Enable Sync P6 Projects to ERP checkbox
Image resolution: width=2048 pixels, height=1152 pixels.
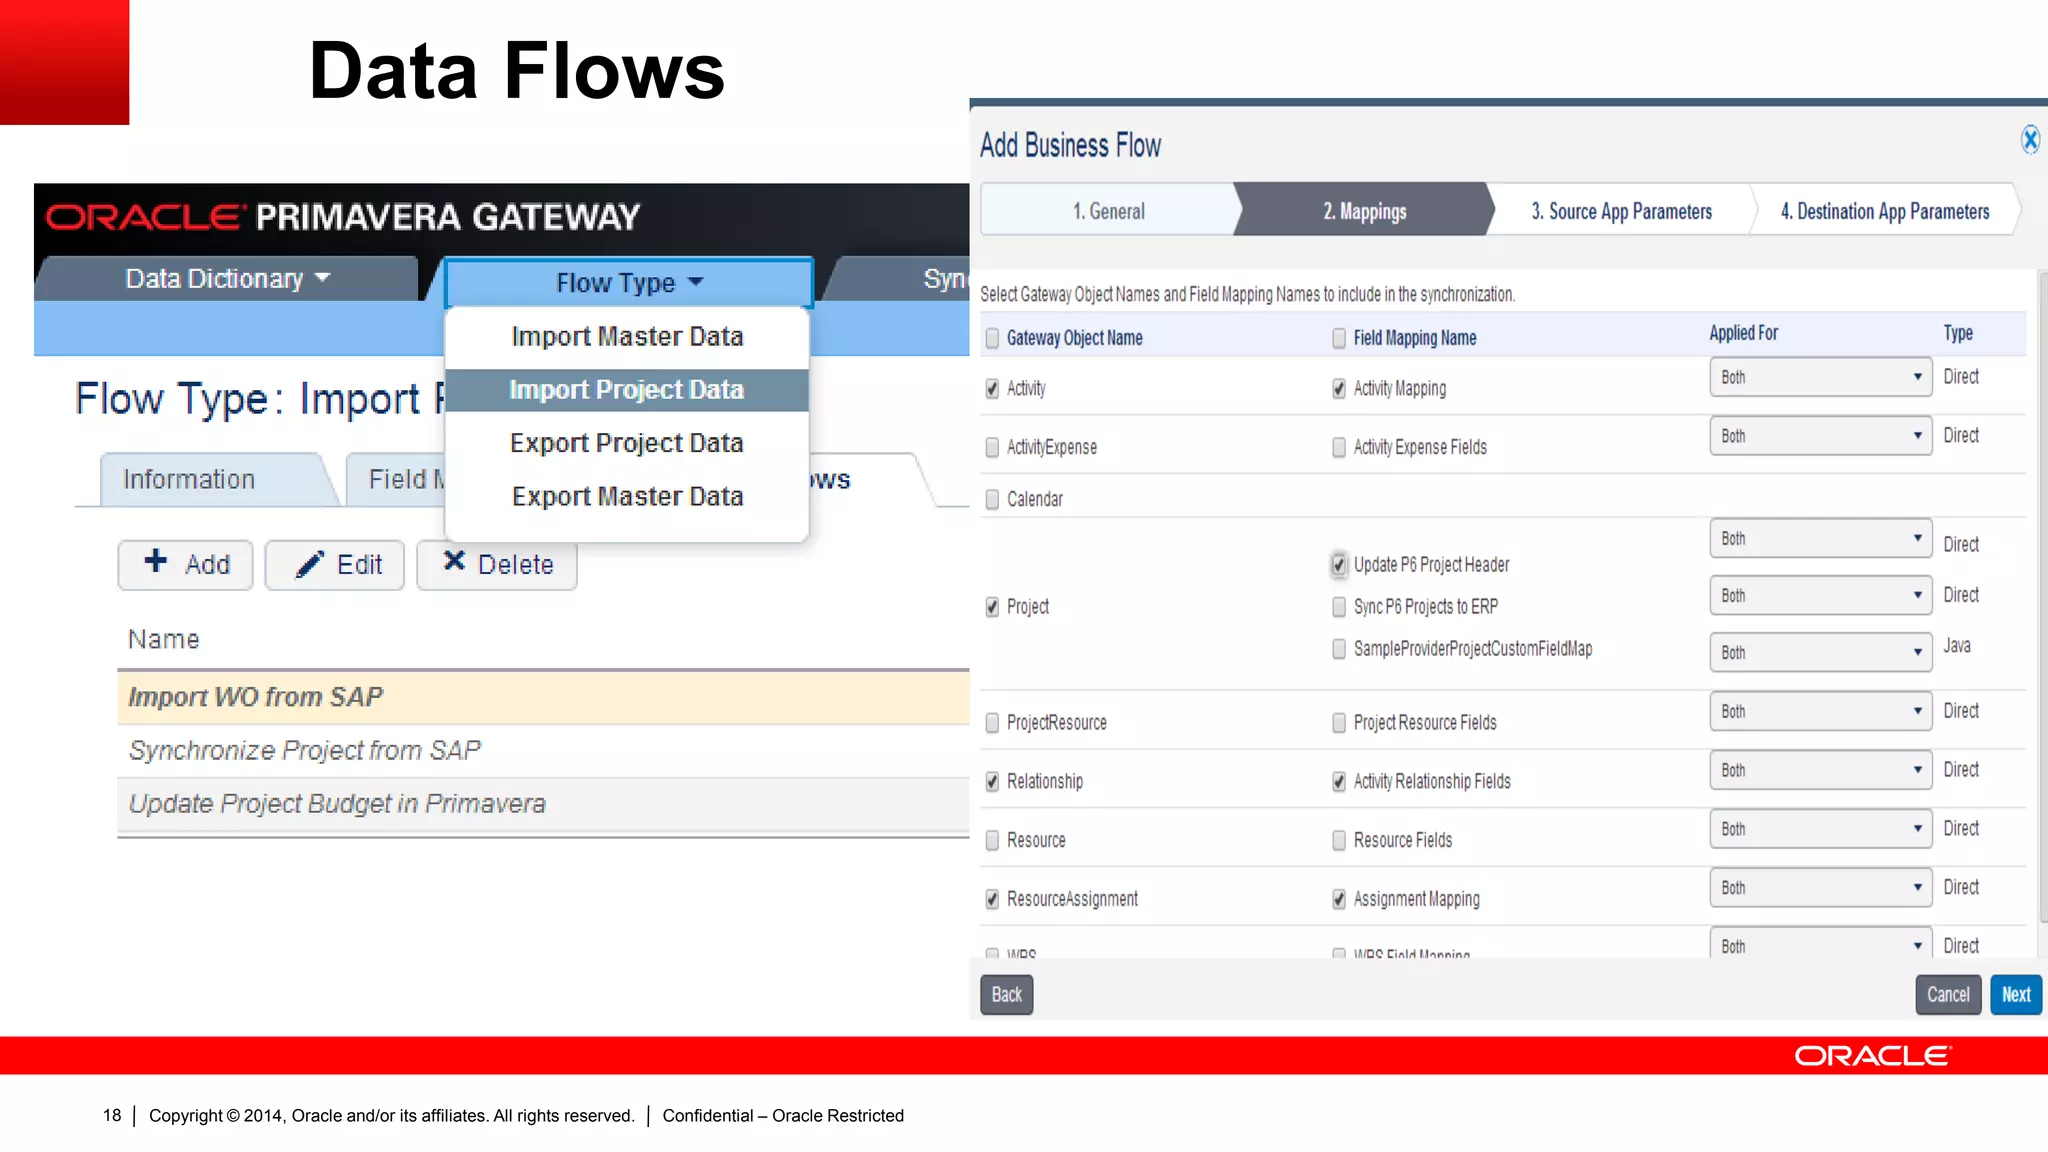1339,607
